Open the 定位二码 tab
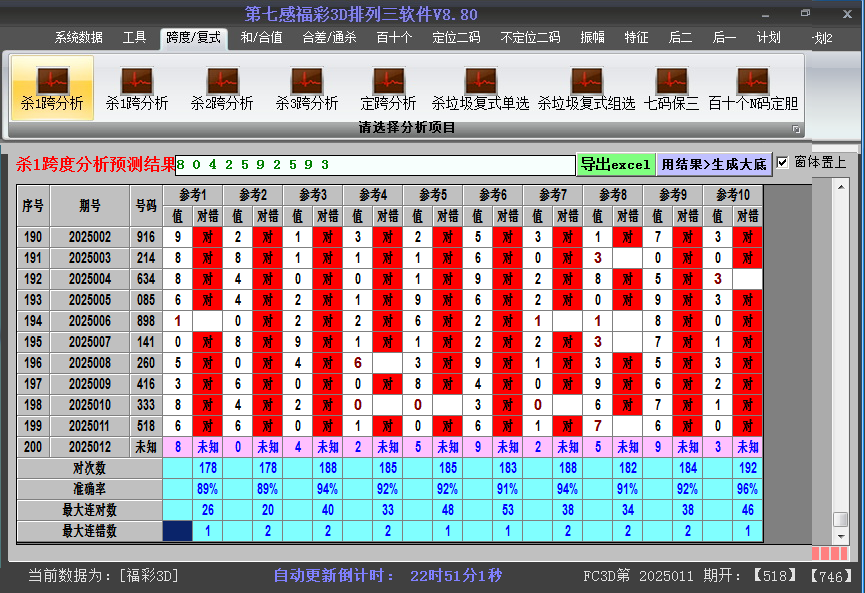 [456, 38]
